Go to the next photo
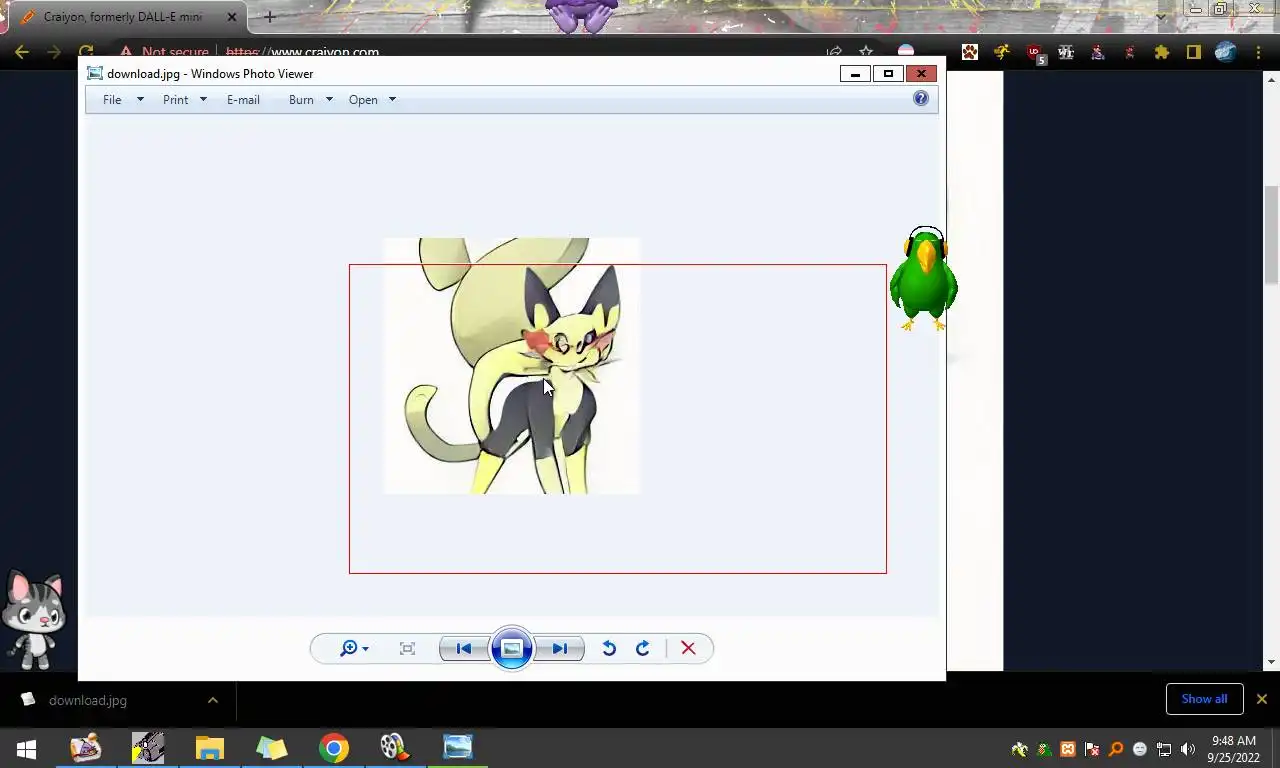Viewport: 1280px width, 768px height. [x=559, y=649]
